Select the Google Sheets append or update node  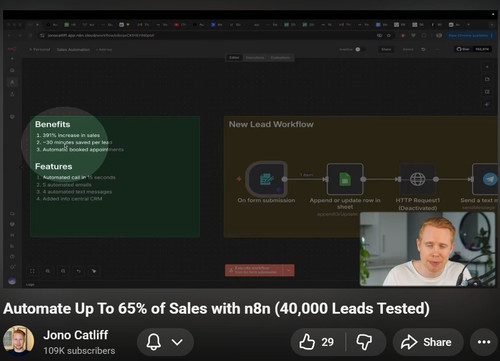point(345,179)
